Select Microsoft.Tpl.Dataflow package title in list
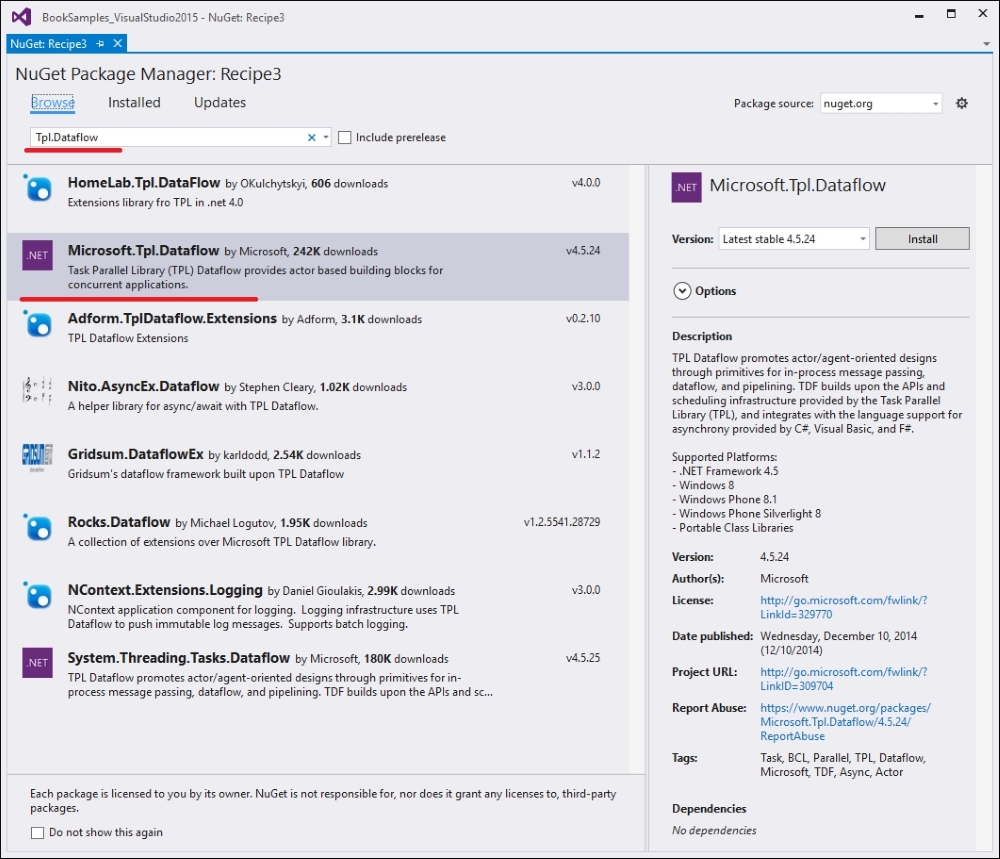 click(143, 251)
